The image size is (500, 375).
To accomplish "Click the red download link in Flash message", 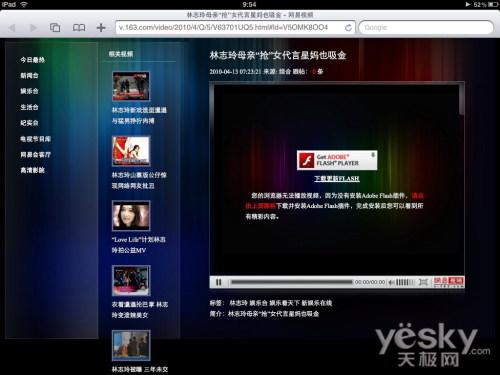I will tap(261, 206).
